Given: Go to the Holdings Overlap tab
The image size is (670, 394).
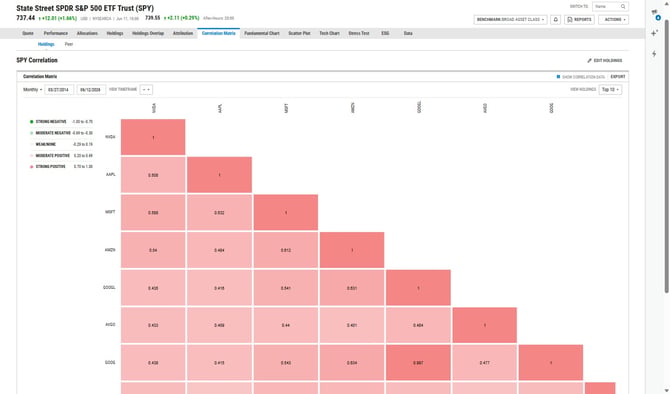Looking at the screenshot, I should tap(148, 33).
